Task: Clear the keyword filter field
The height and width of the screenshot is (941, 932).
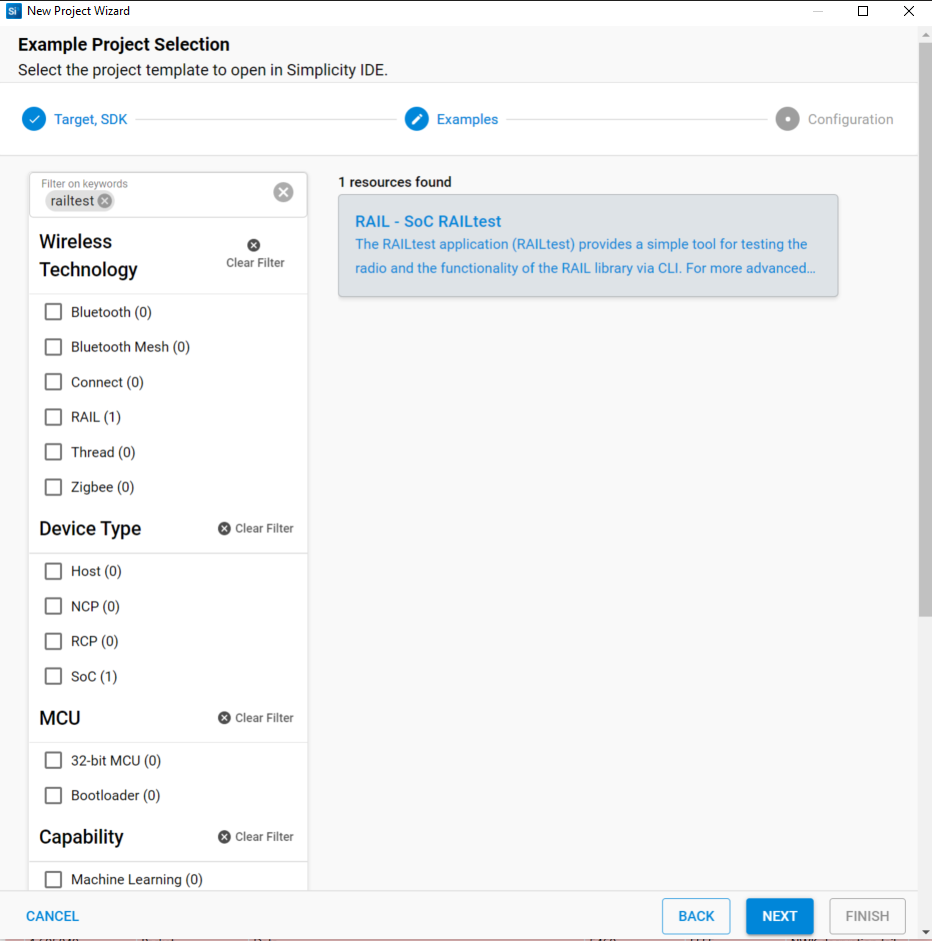Action: click(283, 192)
